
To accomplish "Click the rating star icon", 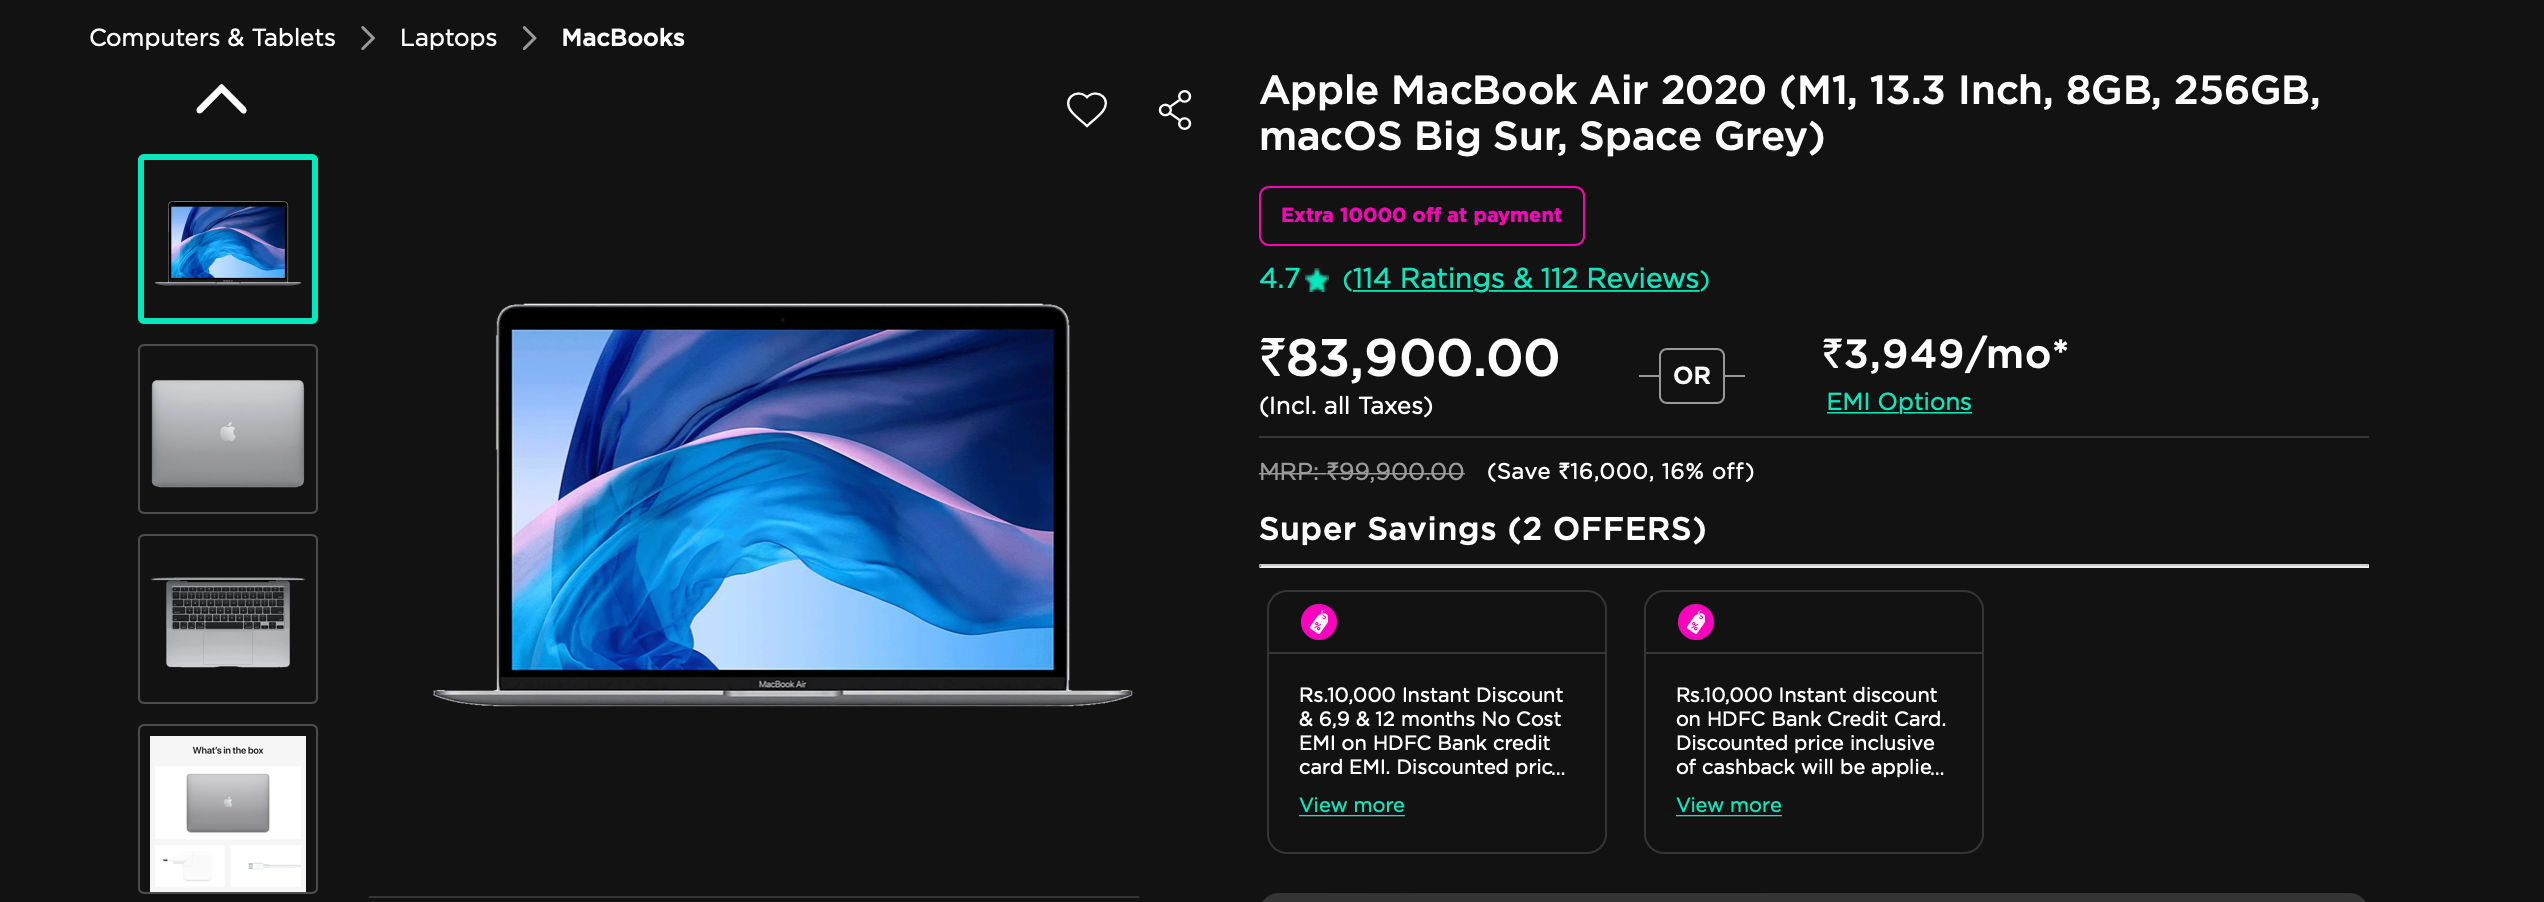I will coord(1317,280).
